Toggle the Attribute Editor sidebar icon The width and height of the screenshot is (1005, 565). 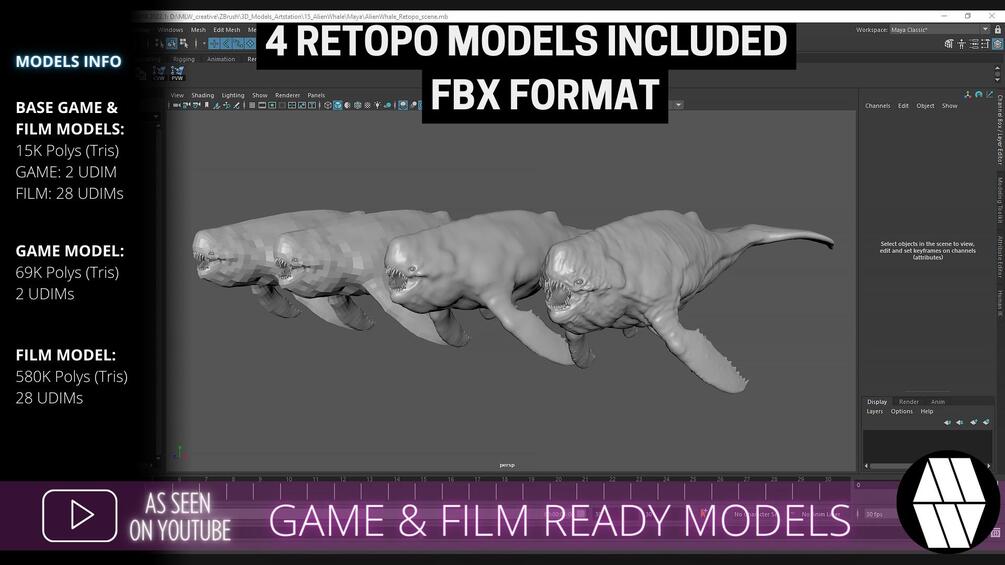[x=974, y=44]
